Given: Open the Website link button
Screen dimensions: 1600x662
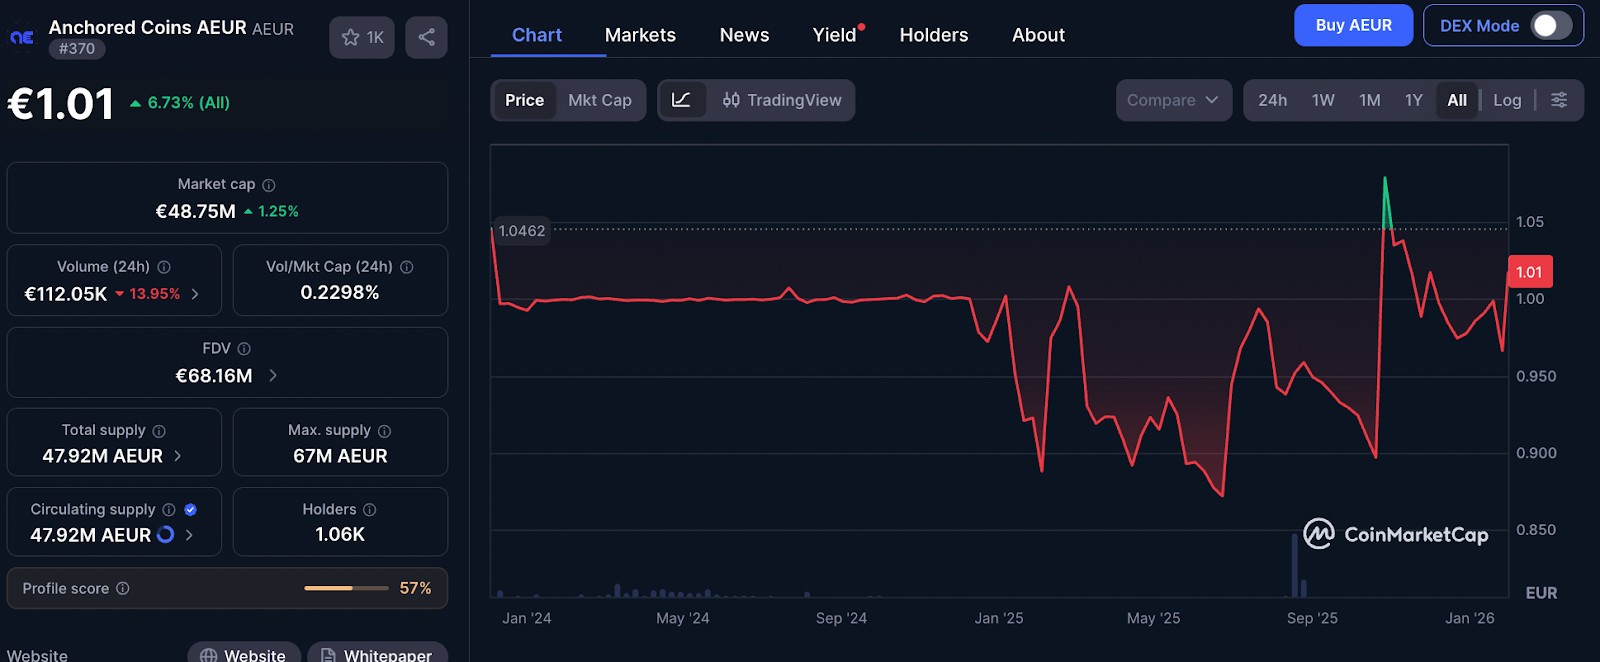Looking at the screenshot, I should (x=244, y=652).
